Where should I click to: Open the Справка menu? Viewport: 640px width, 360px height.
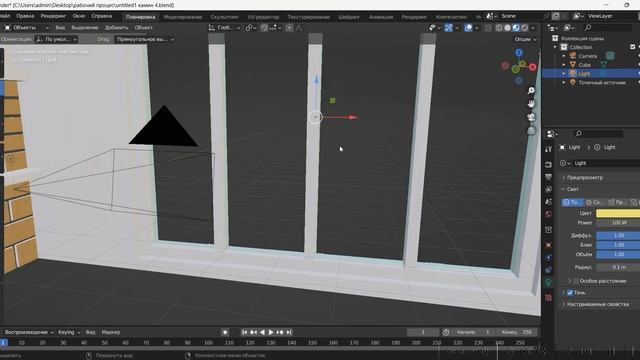[101, 16]
